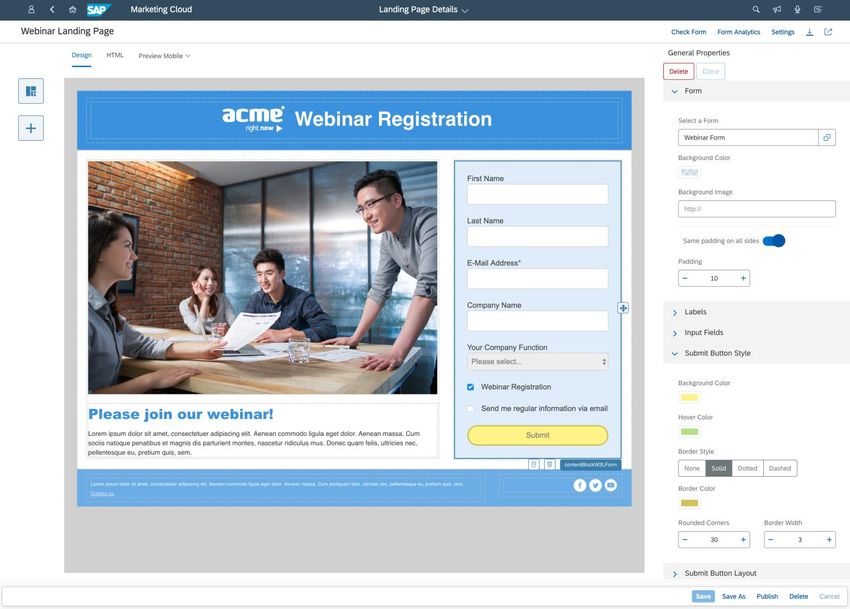Click Cancel in footer bar

[829, 596]
